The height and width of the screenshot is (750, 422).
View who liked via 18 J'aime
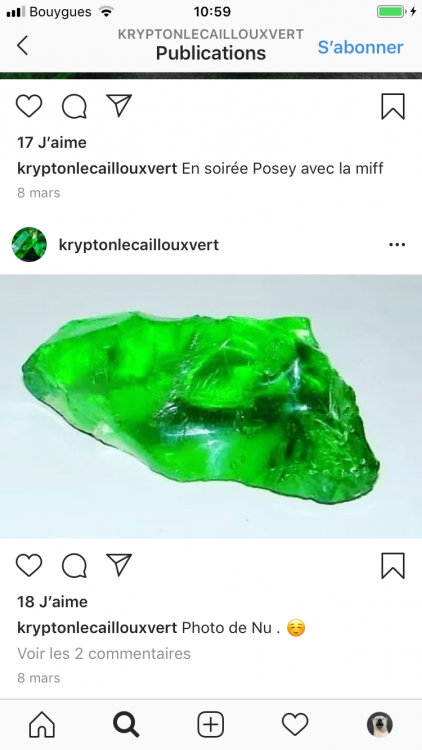point(52,601)
